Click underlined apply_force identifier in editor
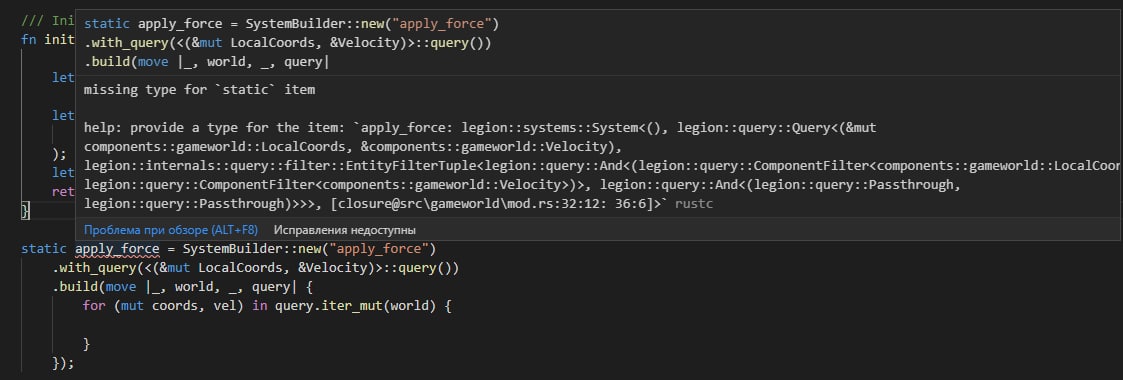The width and height of the screenshot is (1123, 380). pyautogui.click(x=117, y=249)
